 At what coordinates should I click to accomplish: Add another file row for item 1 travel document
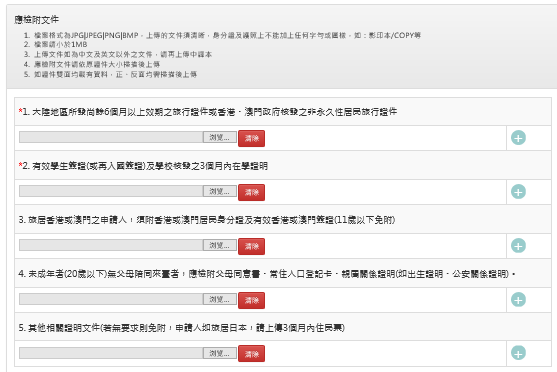[518, 138]
